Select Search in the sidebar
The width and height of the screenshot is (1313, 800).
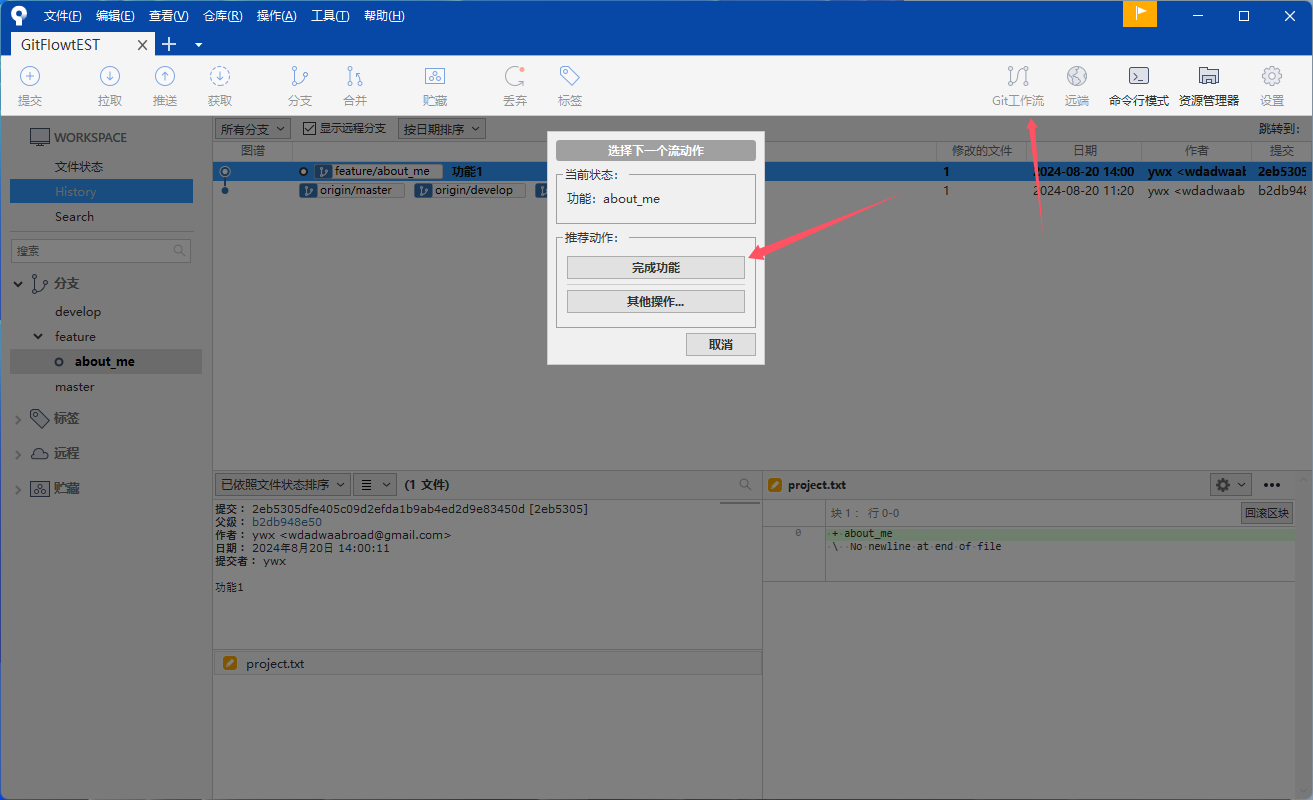(x=74, y=217)
